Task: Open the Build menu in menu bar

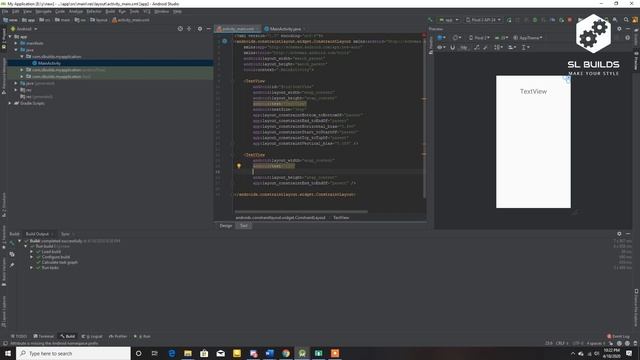Action: tap(110, 11)
